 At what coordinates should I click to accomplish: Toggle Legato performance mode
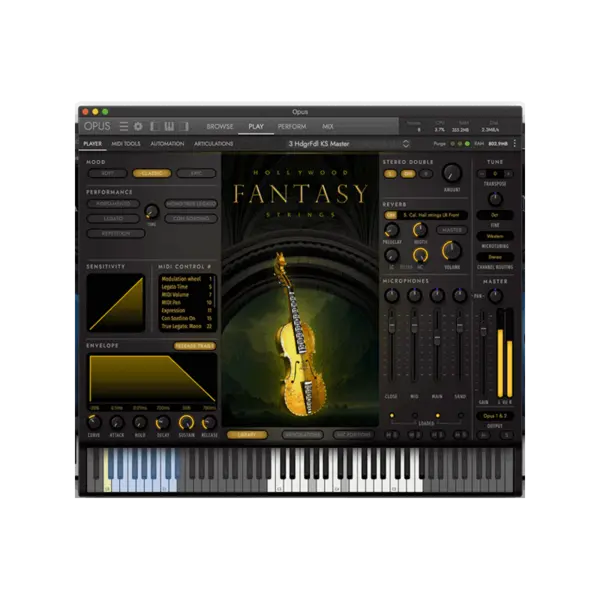(x=113, y=218)
